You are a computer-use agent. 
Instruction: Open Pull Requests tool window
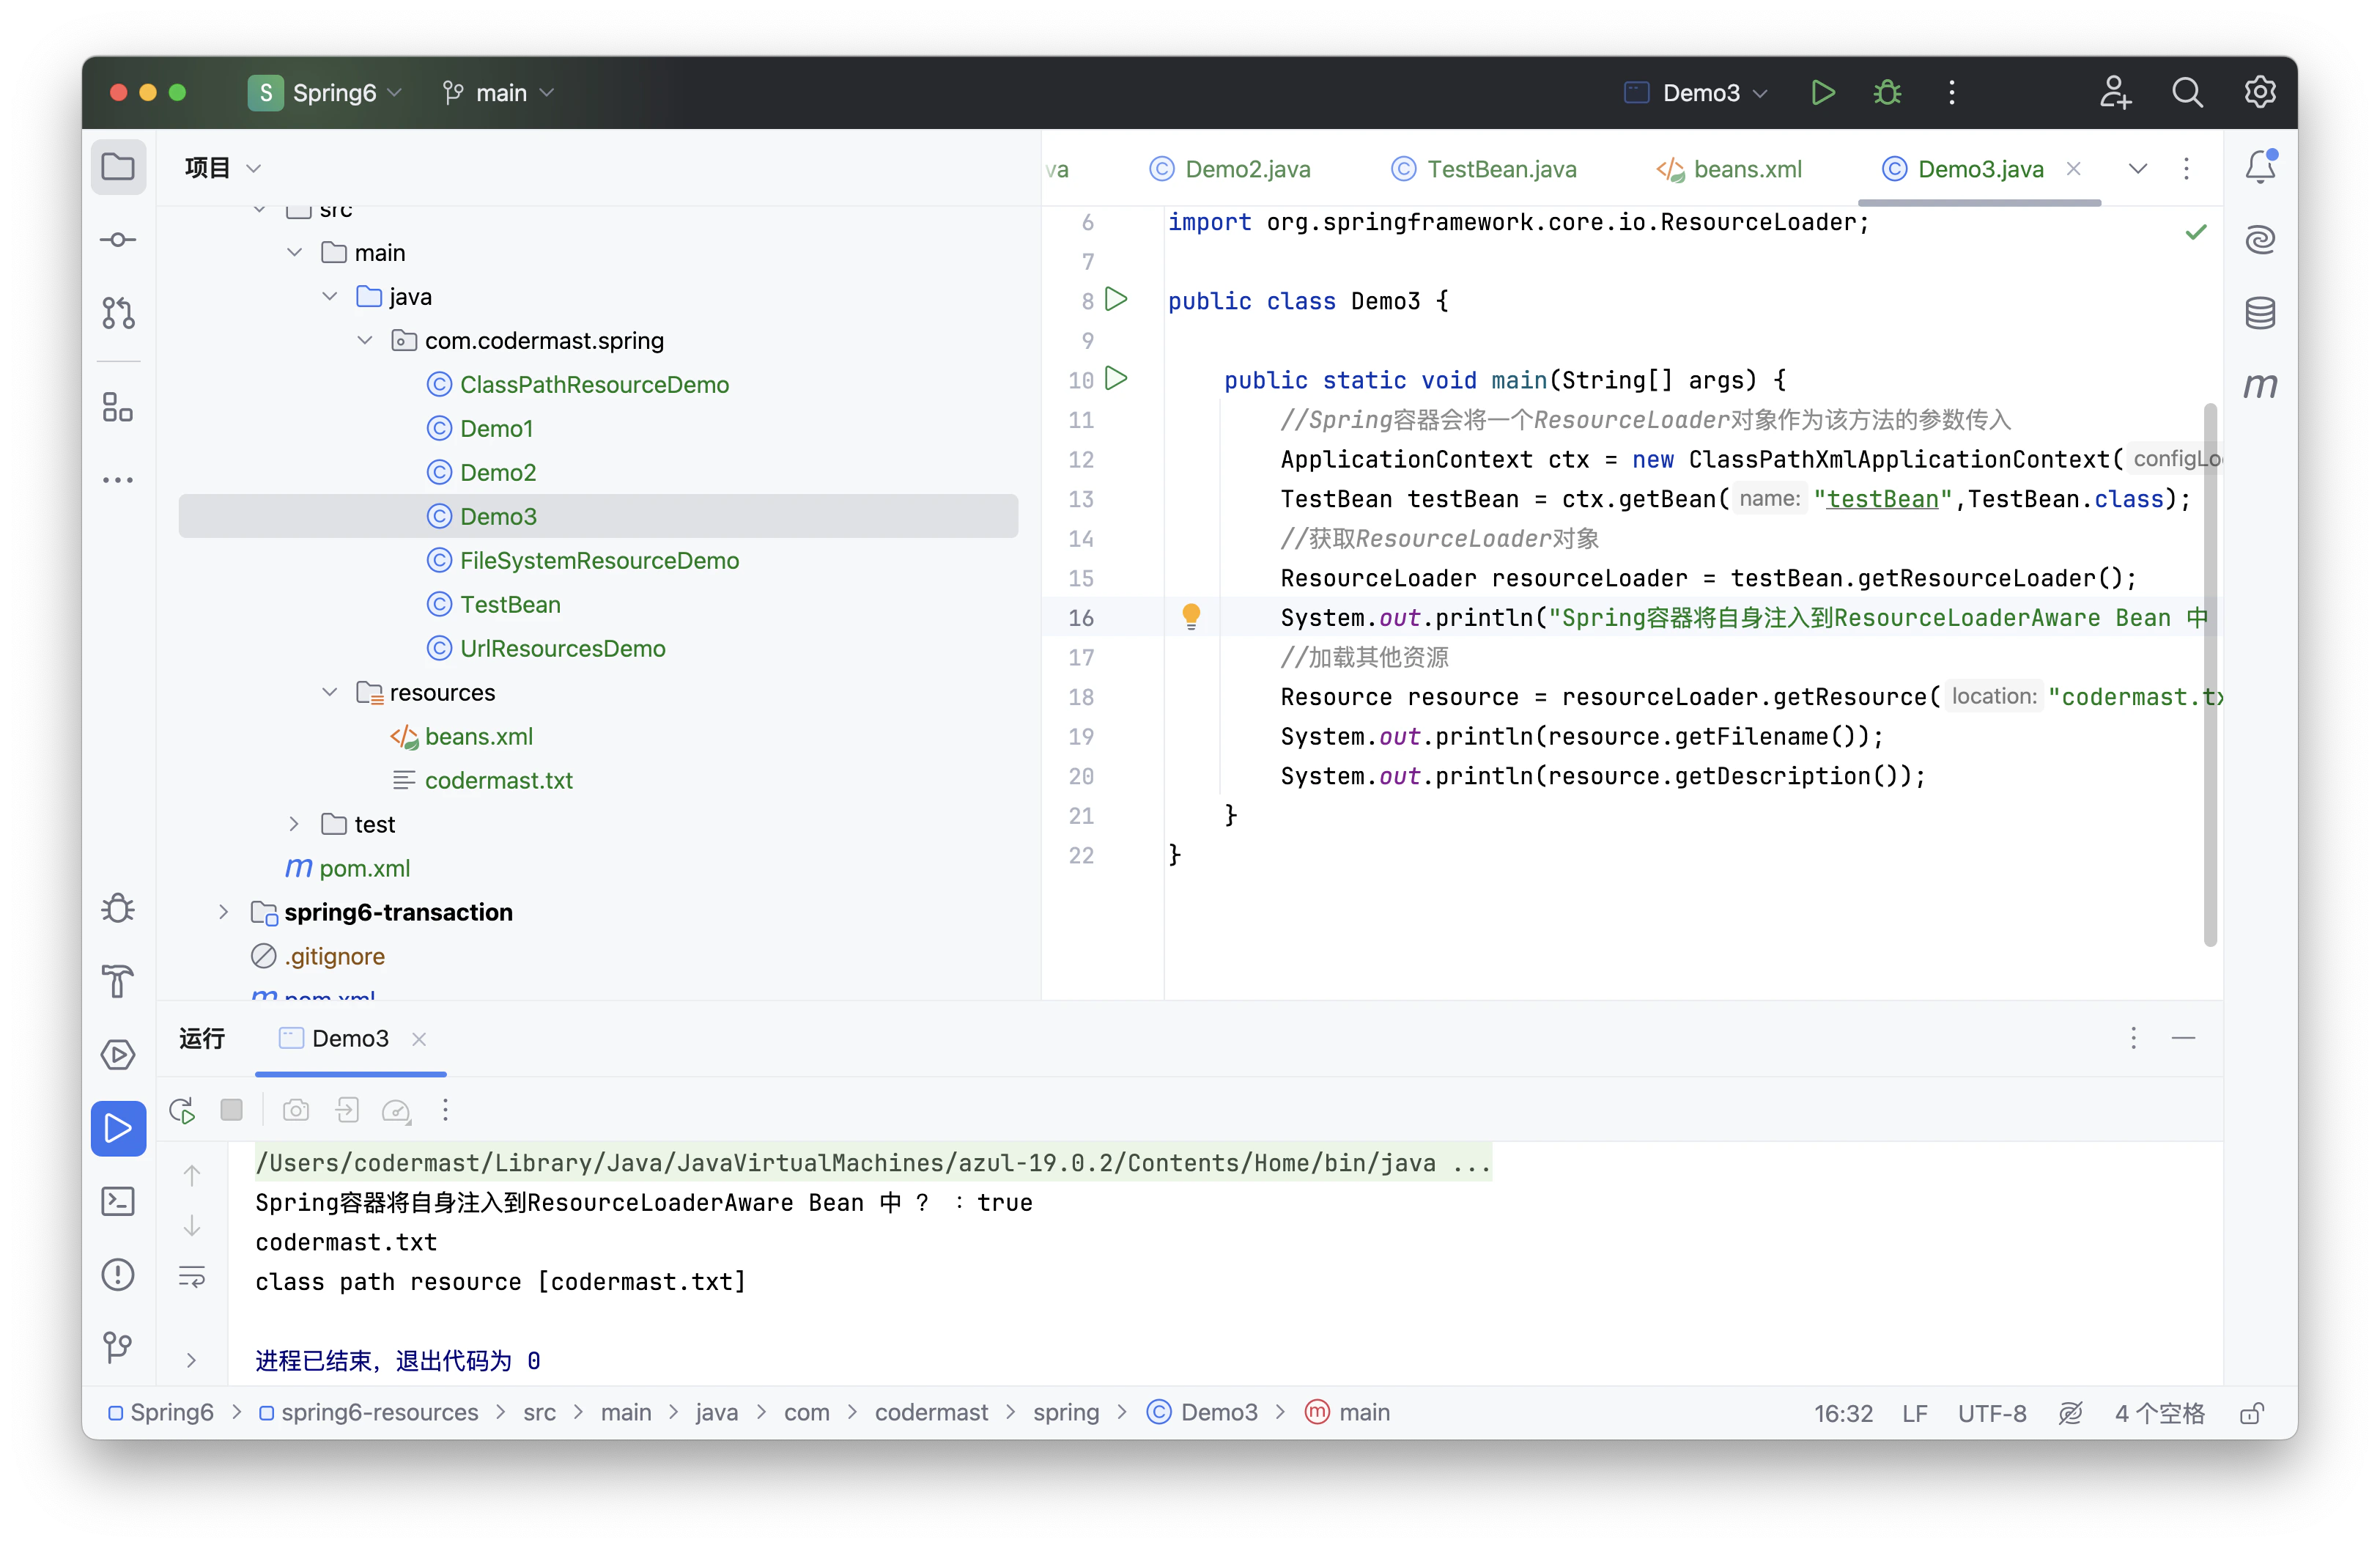click(x=118, y=313)
